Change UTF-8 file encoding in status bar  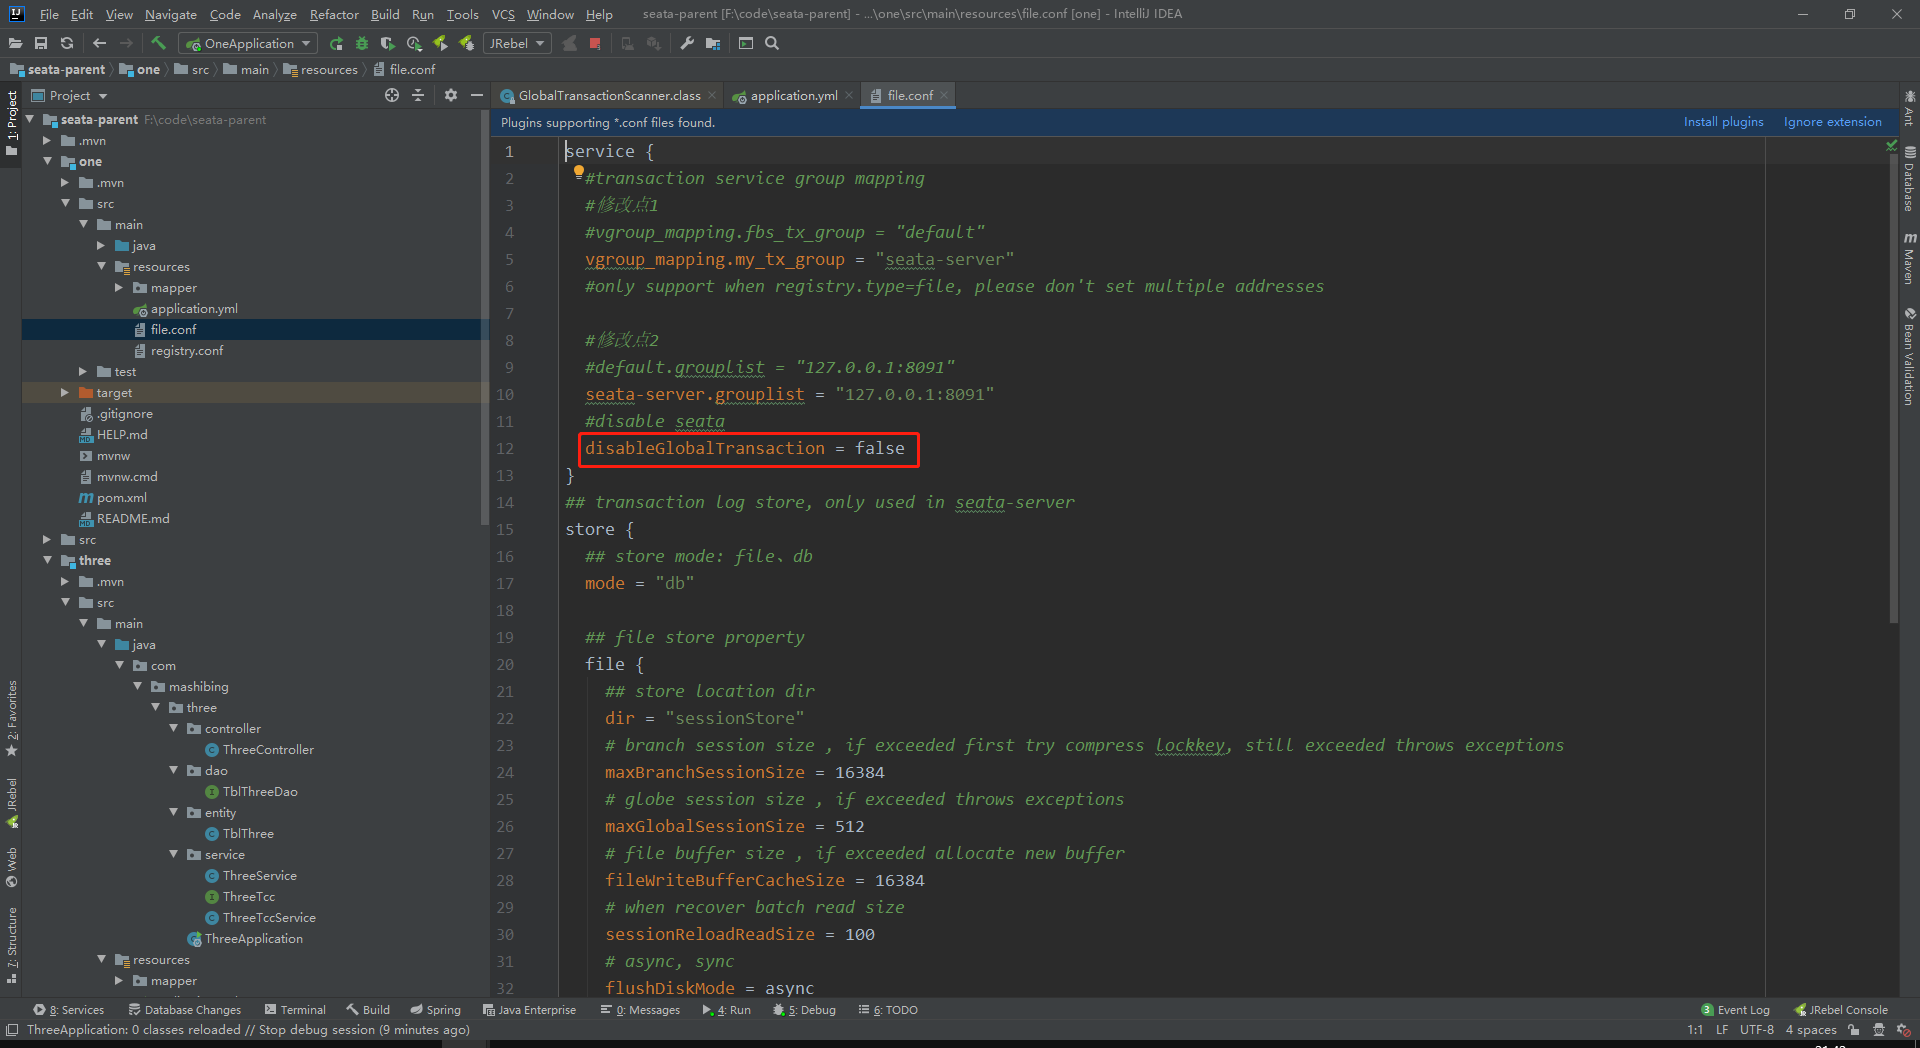[1756, 1030]
